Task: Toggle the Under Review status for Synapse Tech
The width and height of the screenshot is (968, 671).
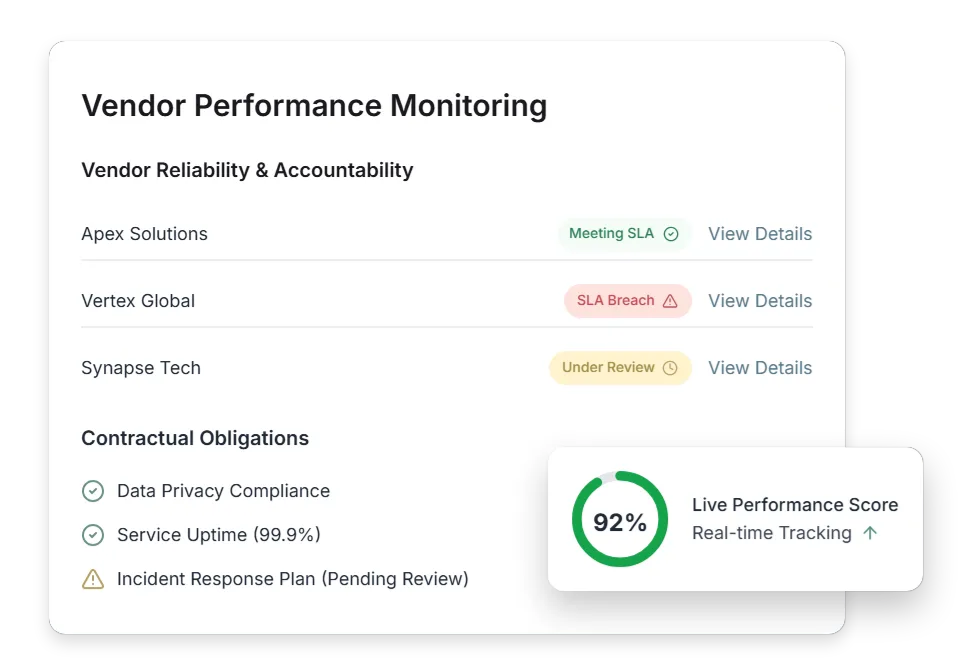Action: pyautogui.click(x=620, y=367)
